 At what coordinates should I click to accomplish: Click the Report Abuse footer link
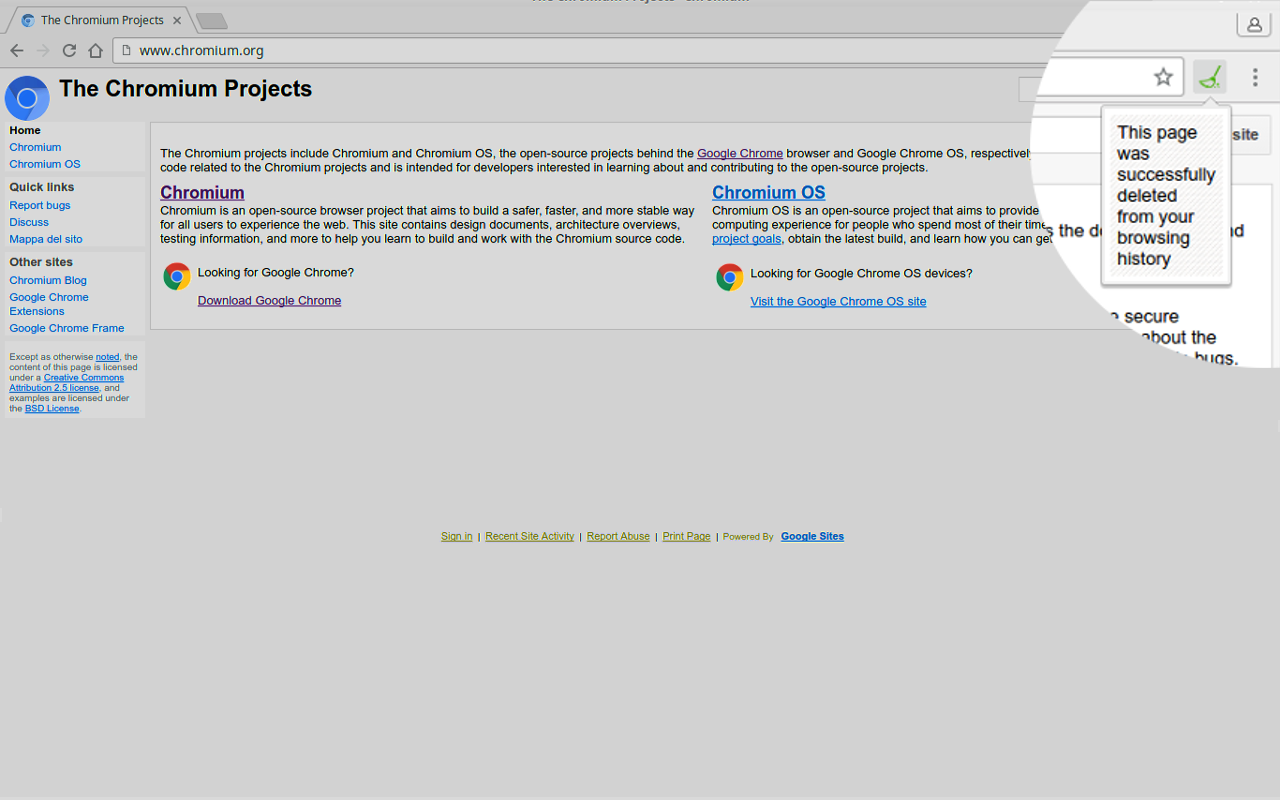pyautogui.click(x=618, y=536)
